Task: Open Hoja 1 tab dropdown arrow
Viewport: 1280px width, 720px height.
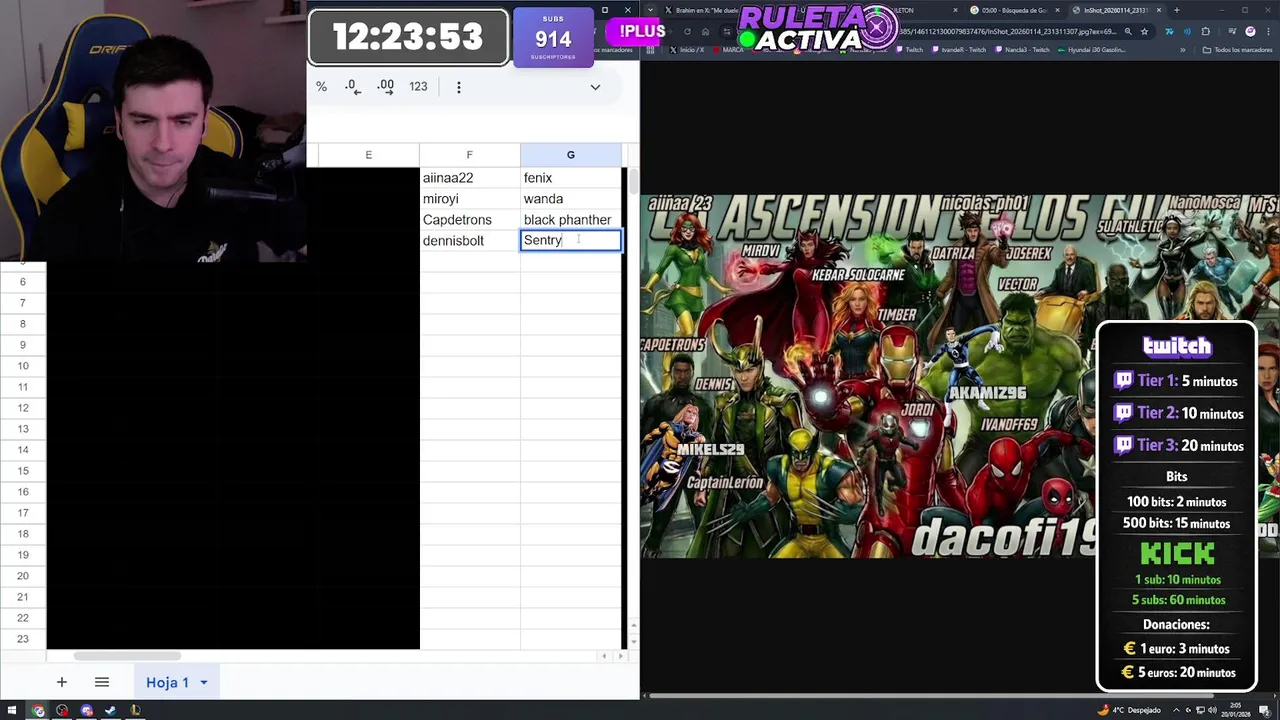Action: (x=203, y=683)
